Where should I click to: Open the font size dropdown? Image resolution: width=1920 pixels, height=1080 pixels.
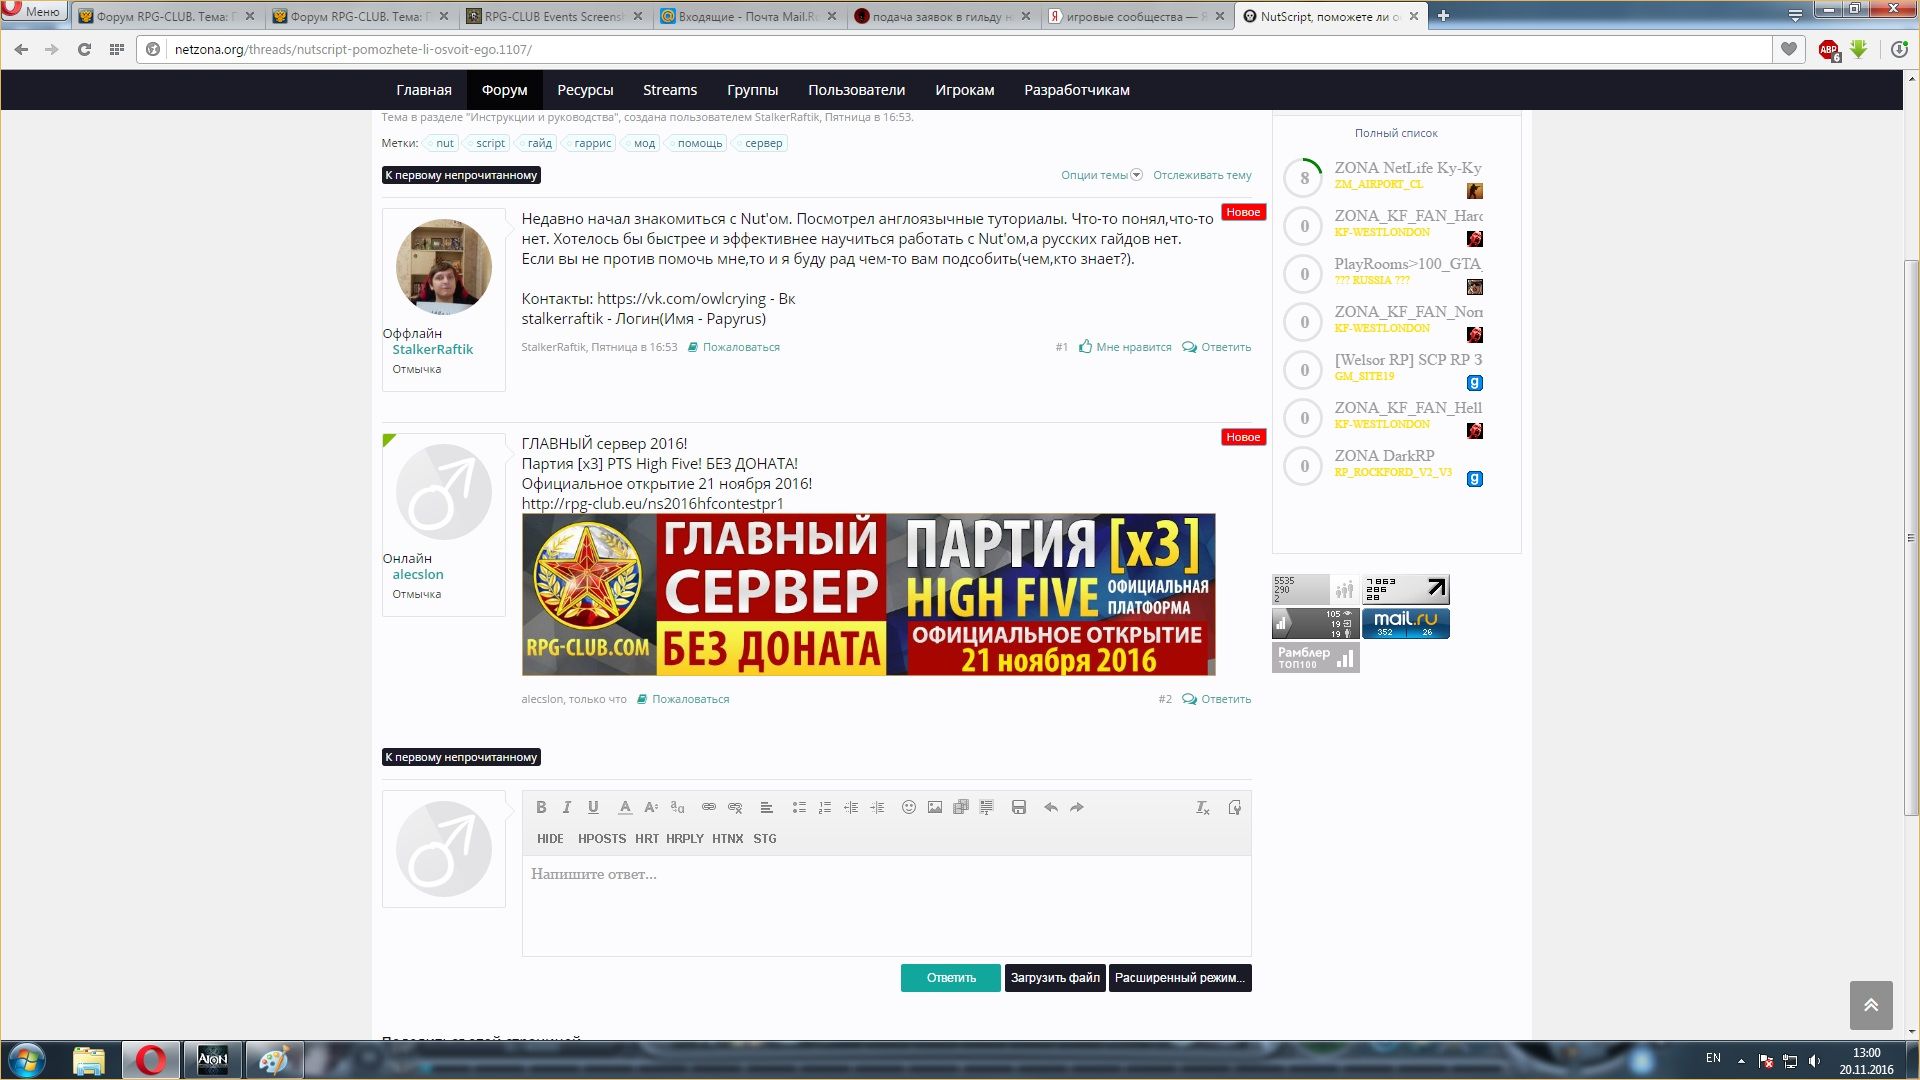click(651, 807)
